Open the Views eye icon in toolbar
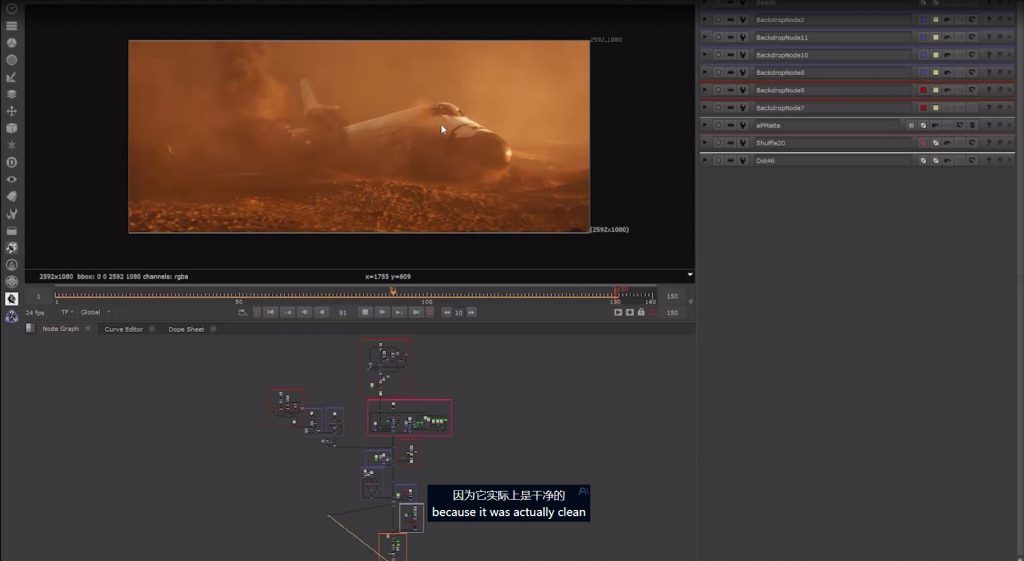This screenshot has height=561, width=1024. pyautogui.click(x=11, y=179)
